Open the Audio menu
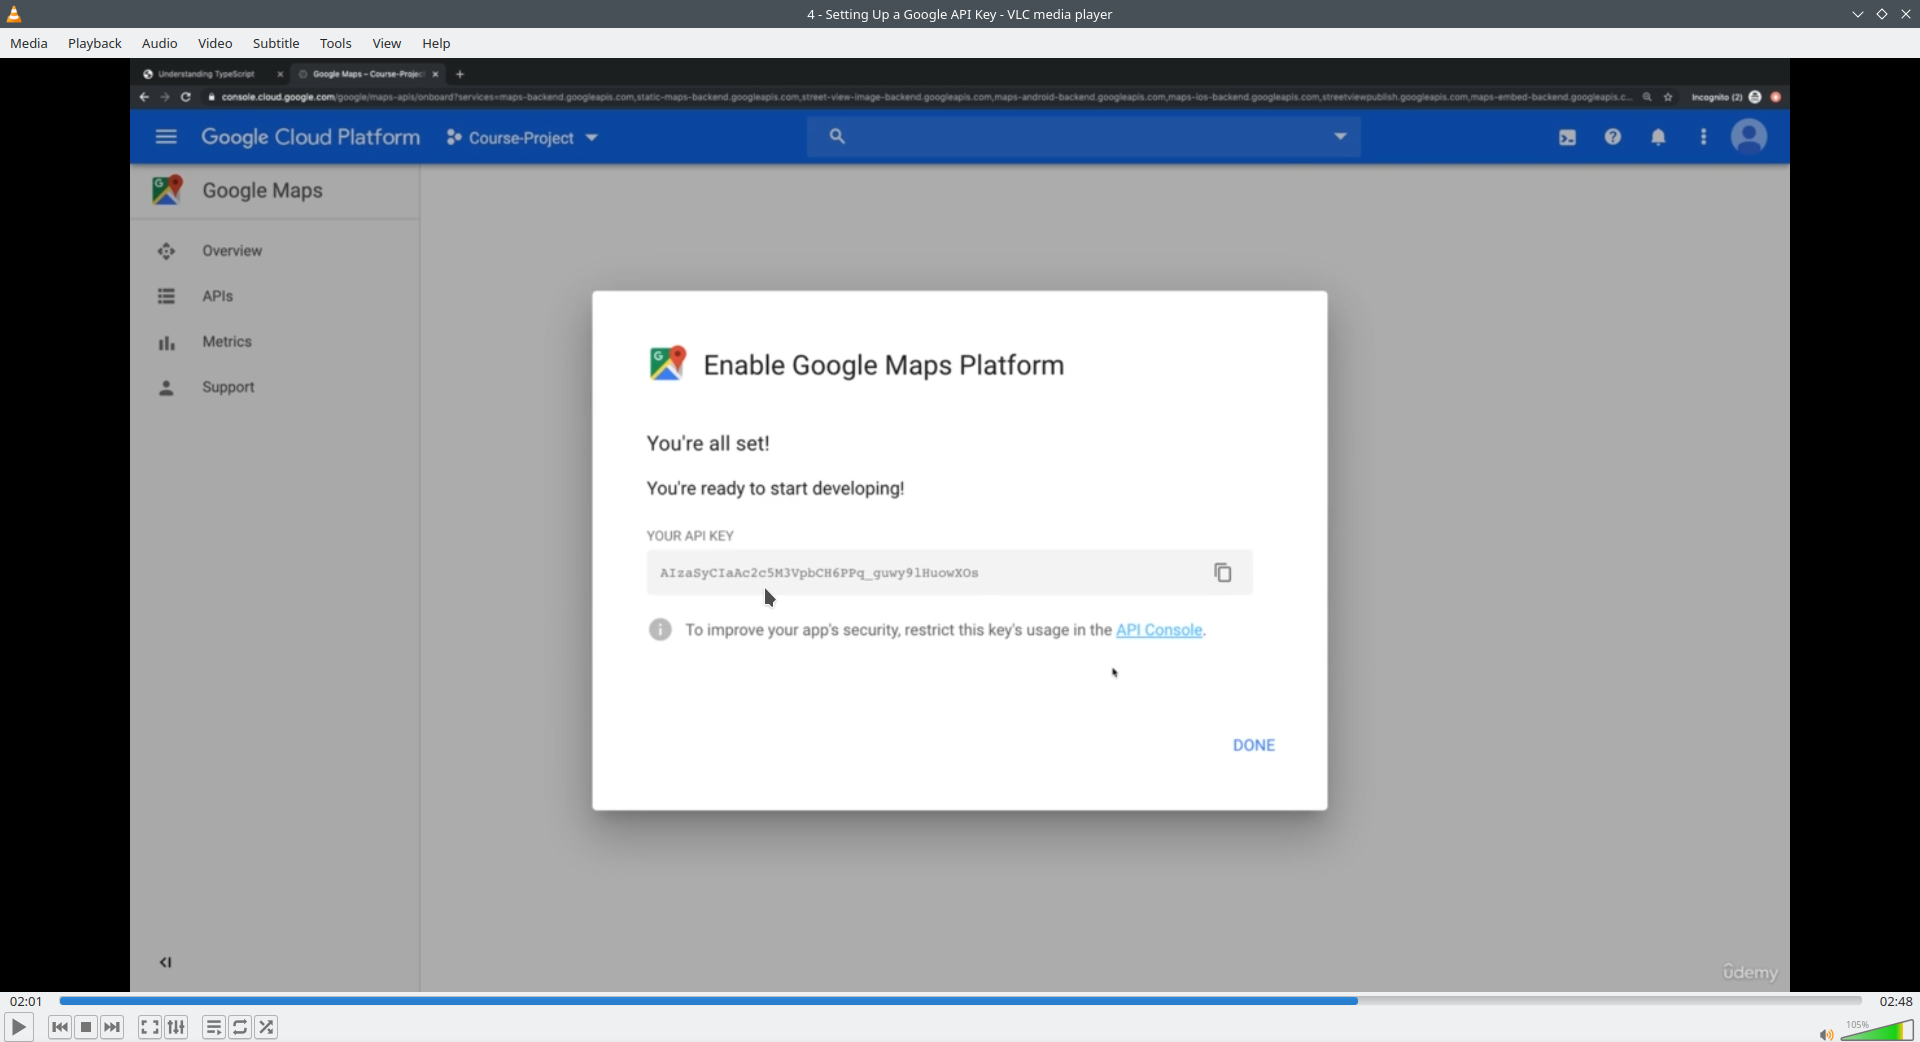This screenshot has height=1042, width=1920. click(x=159, y=43)
